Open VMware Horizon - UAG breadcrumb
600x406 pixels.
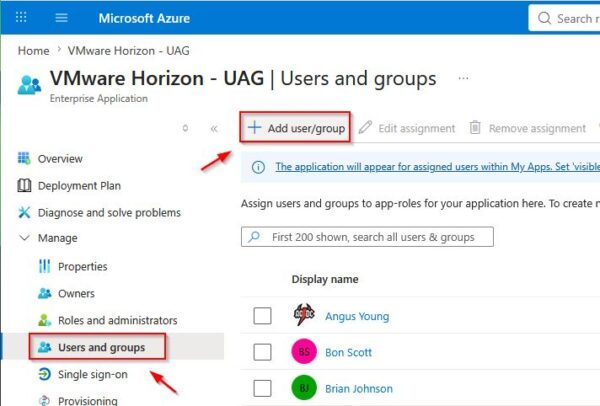(129, 51)
